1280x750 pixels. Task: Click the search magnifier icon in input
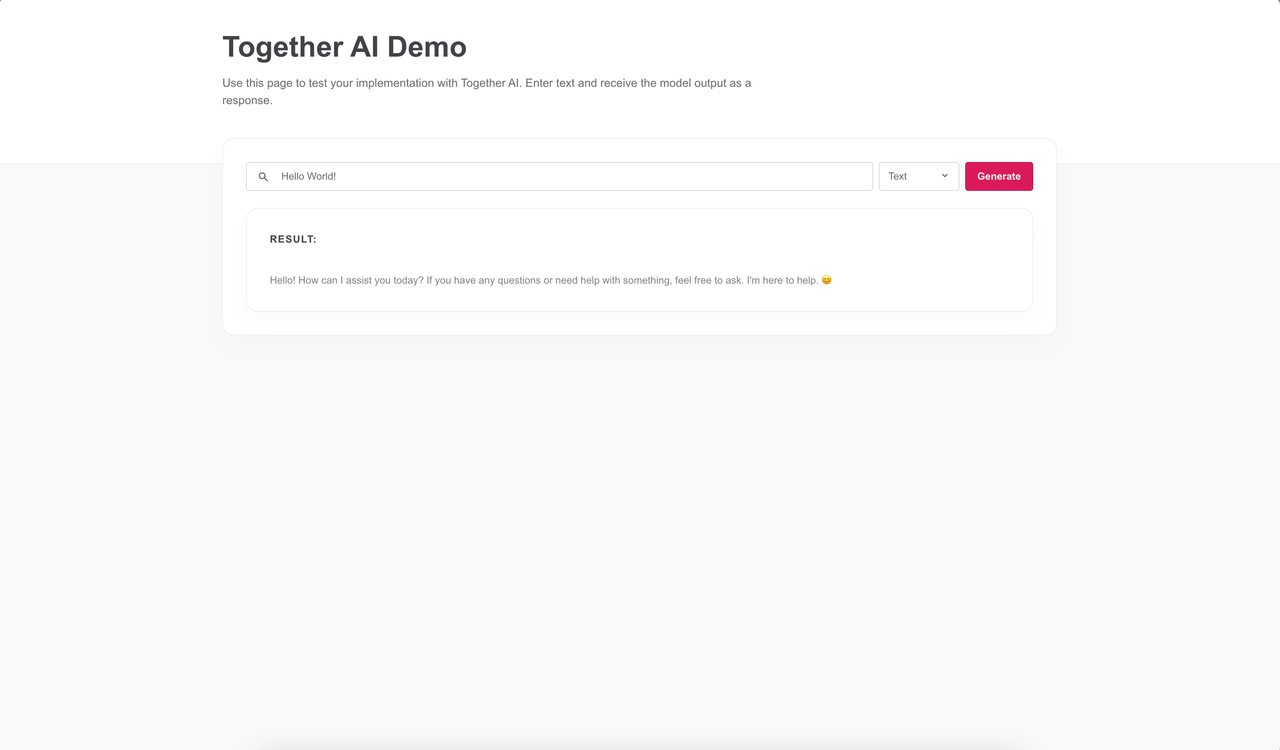tap(263, 177)
